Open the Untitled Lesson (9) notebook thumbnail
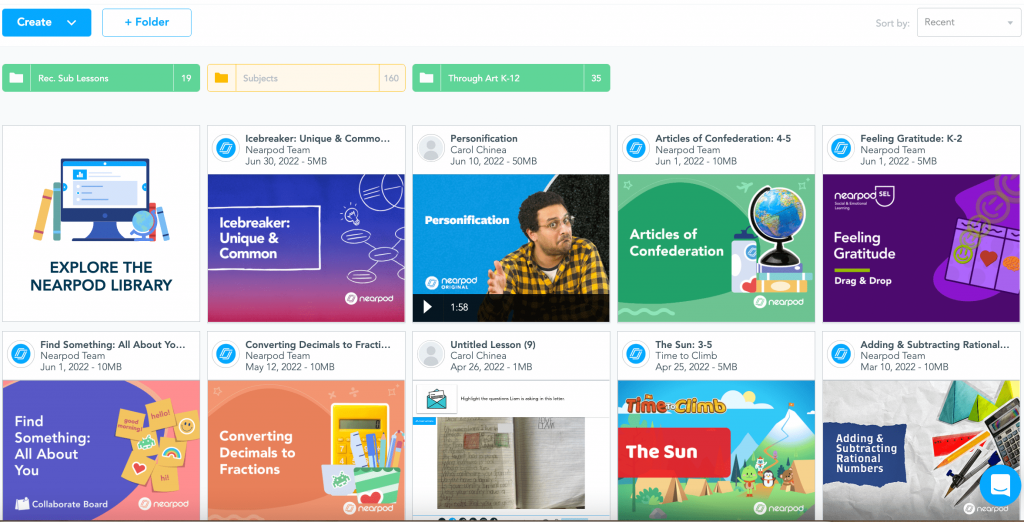The width and height of the screenshot is (1024, 522). (511, 450)
